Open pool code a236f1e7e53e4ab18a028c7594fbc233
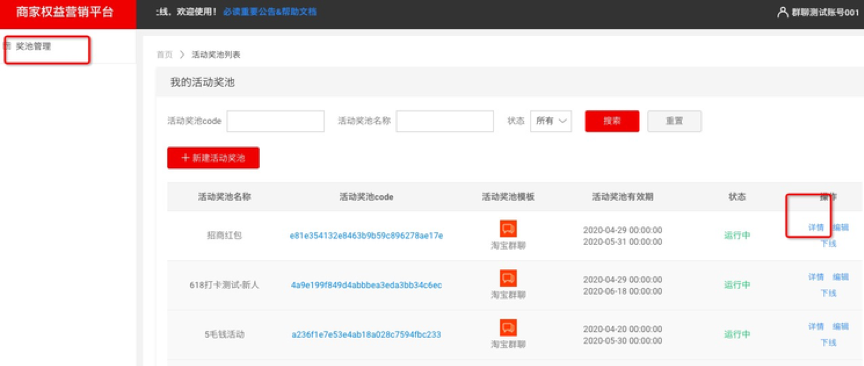 [x=366, y=335]
